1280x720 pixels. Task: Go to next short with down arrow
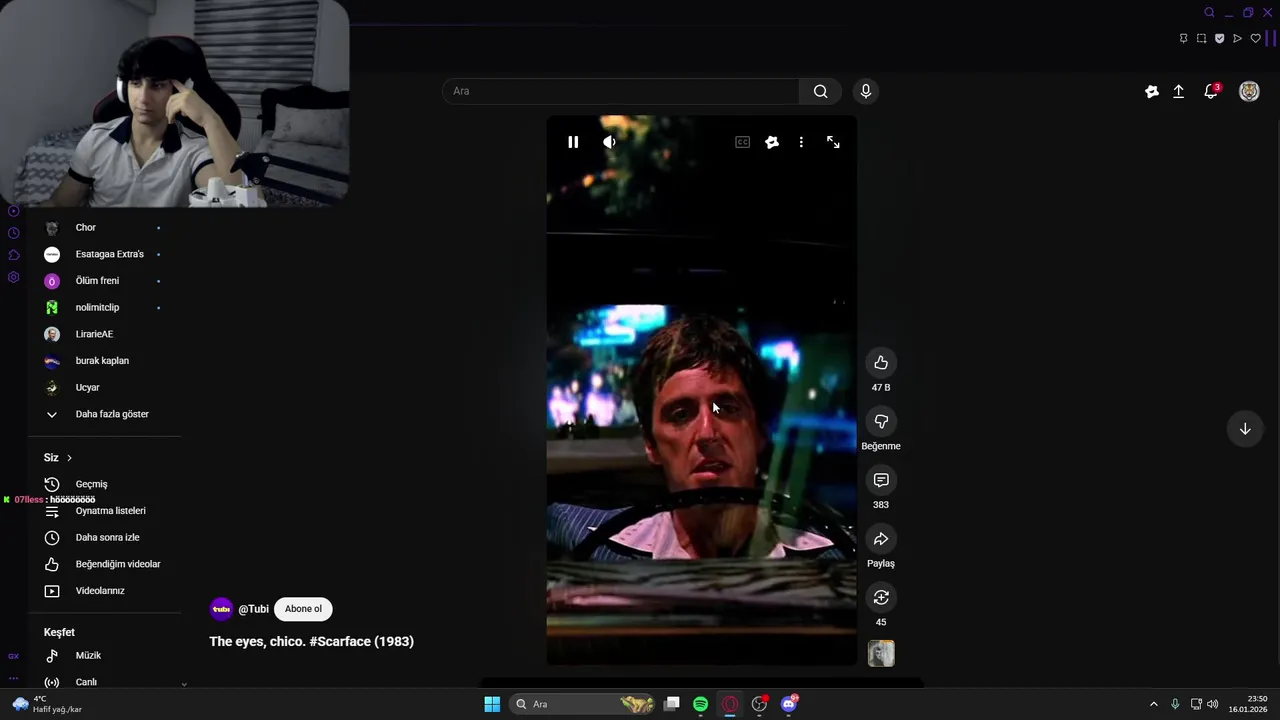click(x=1245, y=429)
